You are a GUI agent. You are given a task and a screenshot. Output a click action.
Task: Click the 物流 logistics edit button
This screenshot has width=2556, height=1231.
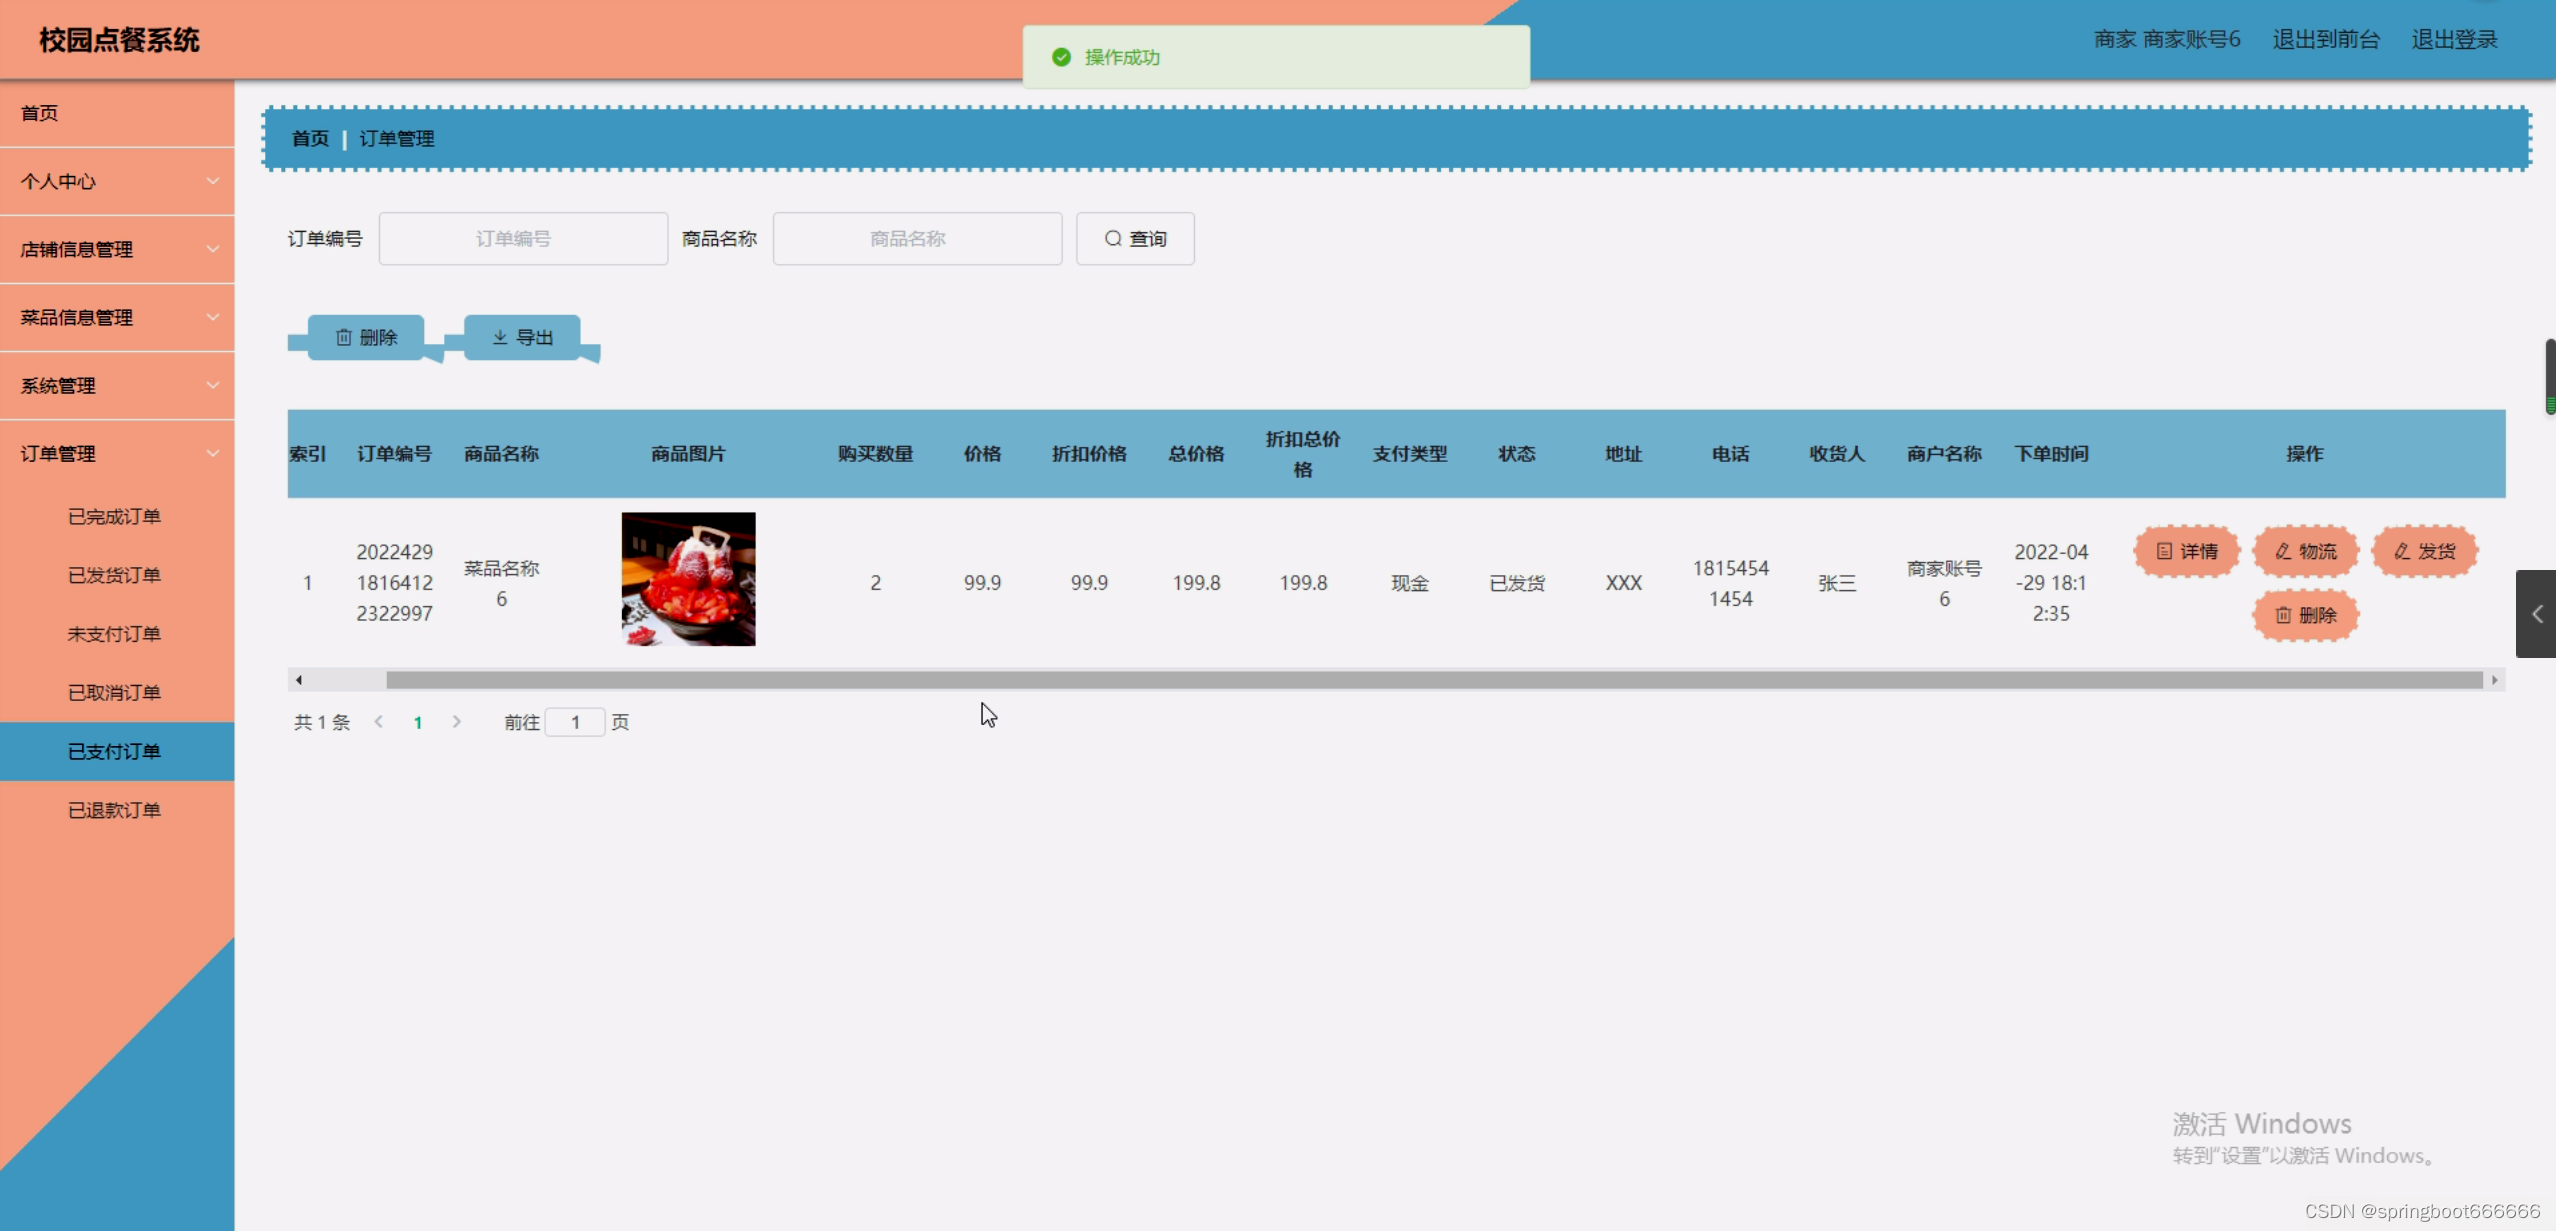point(2305,551)
